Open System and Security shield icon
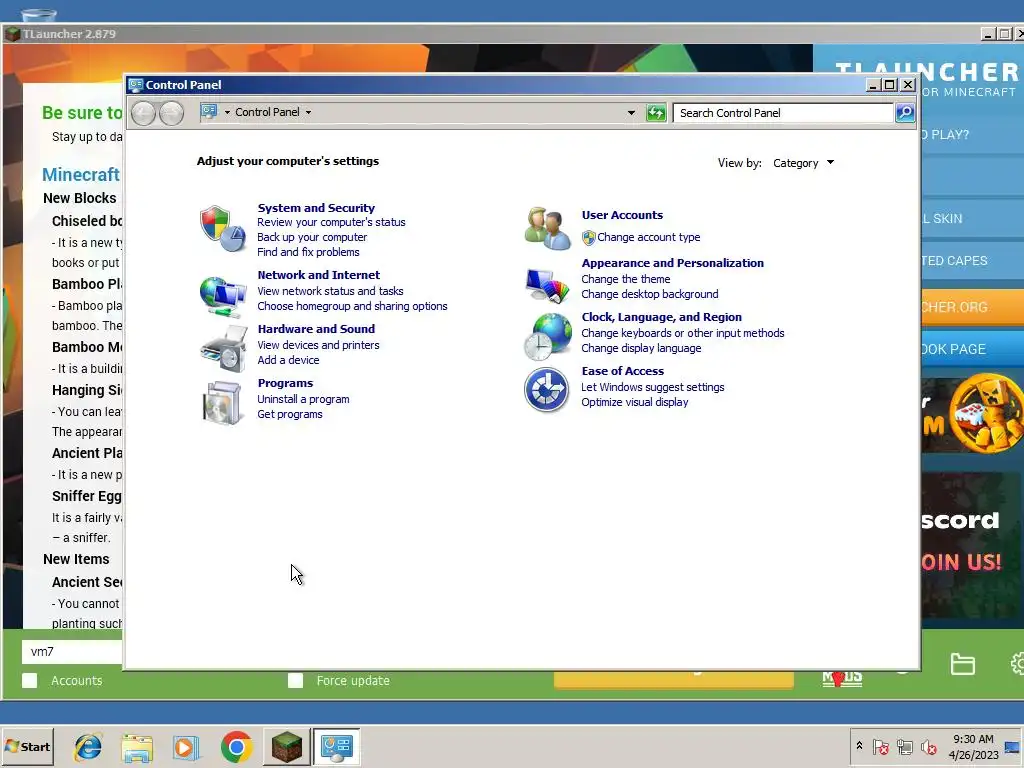 (x=223, y=229)
